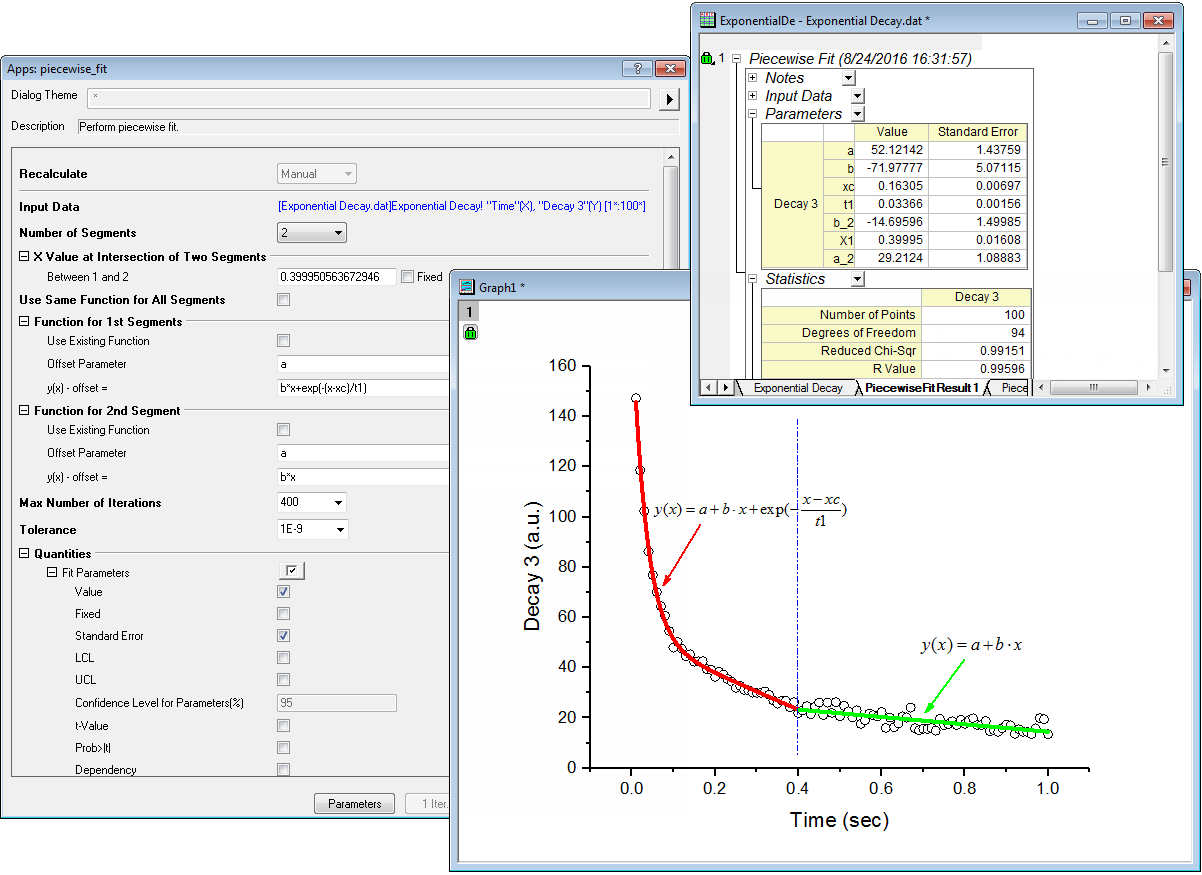Click the worksheet vertical scrollbar thumb

pos(1164,160)
